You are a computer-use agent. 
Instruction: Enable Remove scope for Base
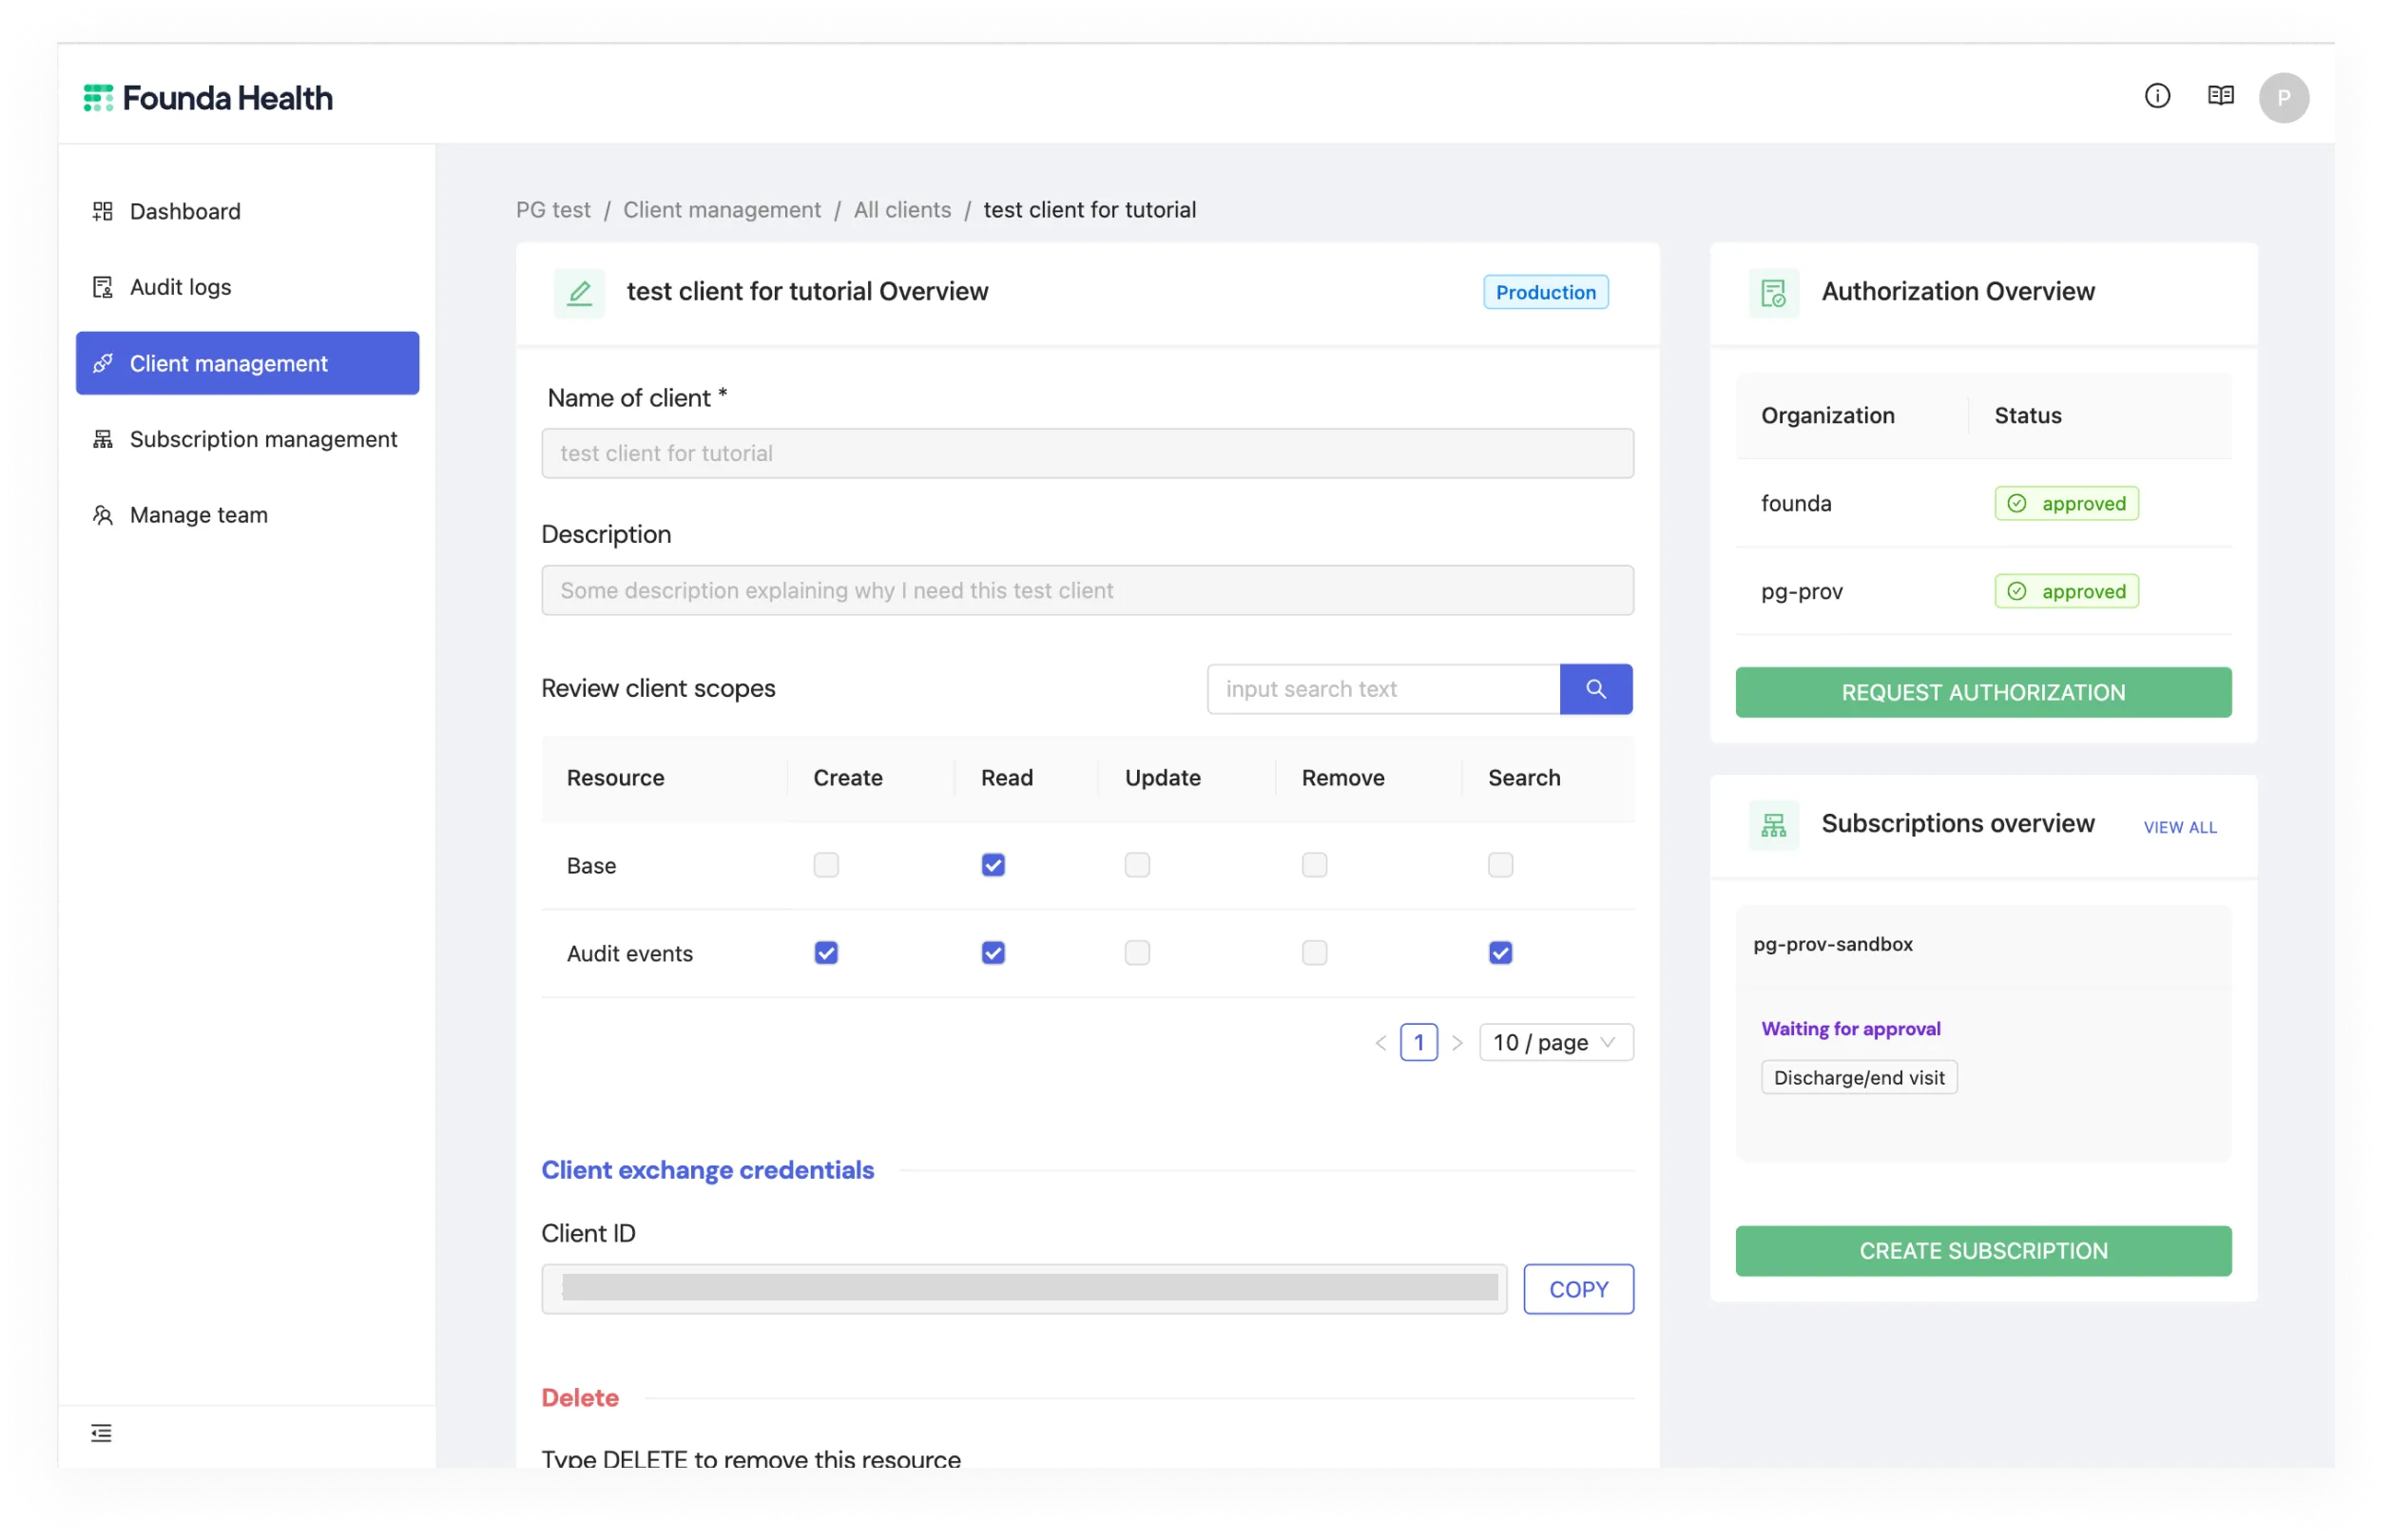click(x=1314, y=865)
